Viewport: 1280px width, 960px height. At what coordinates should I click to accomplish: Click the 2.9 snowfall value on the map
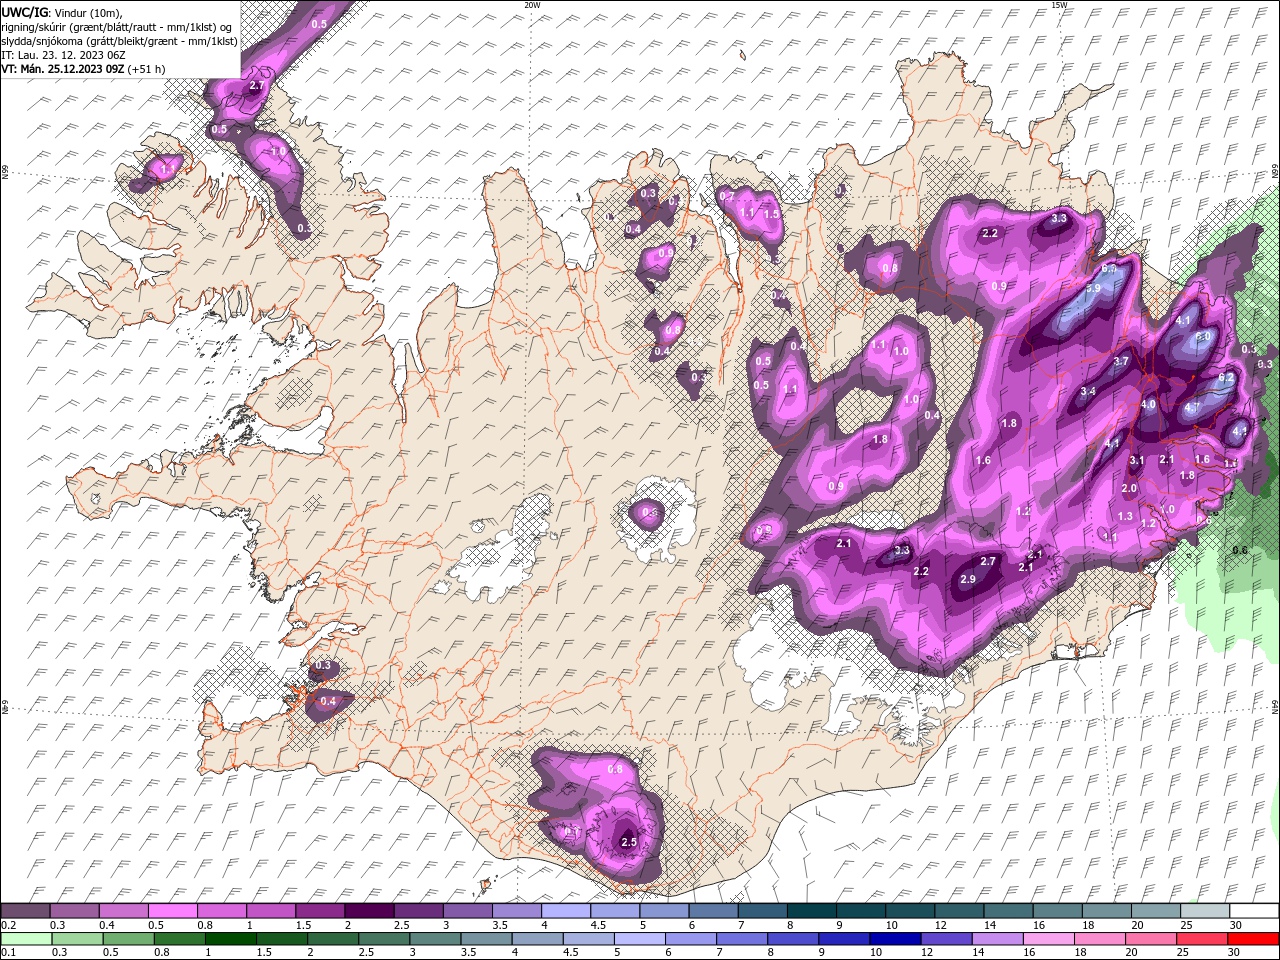pyautogui.click(x=967, y=579)
